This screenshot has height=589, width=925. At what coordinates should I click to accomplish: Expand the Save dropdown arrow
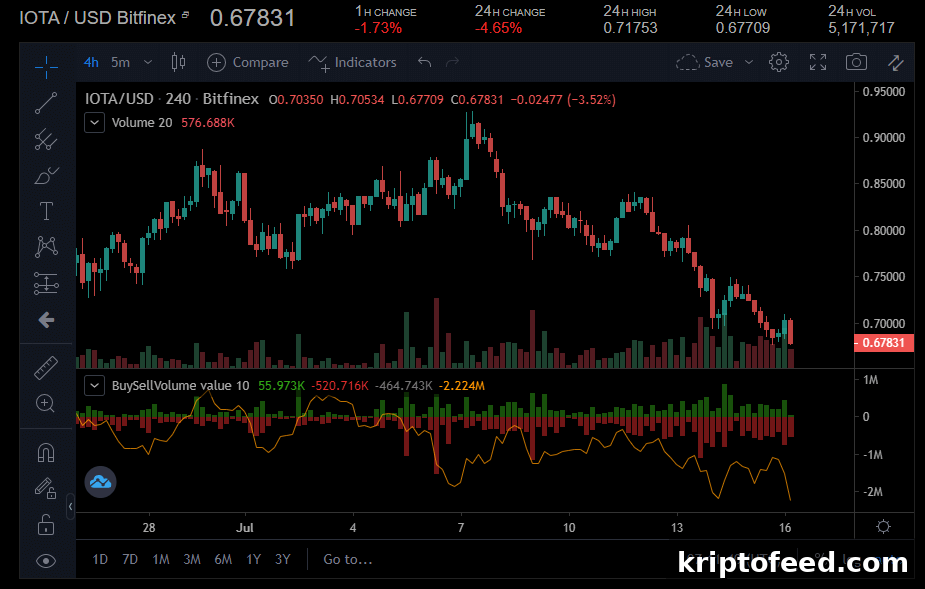749,62
